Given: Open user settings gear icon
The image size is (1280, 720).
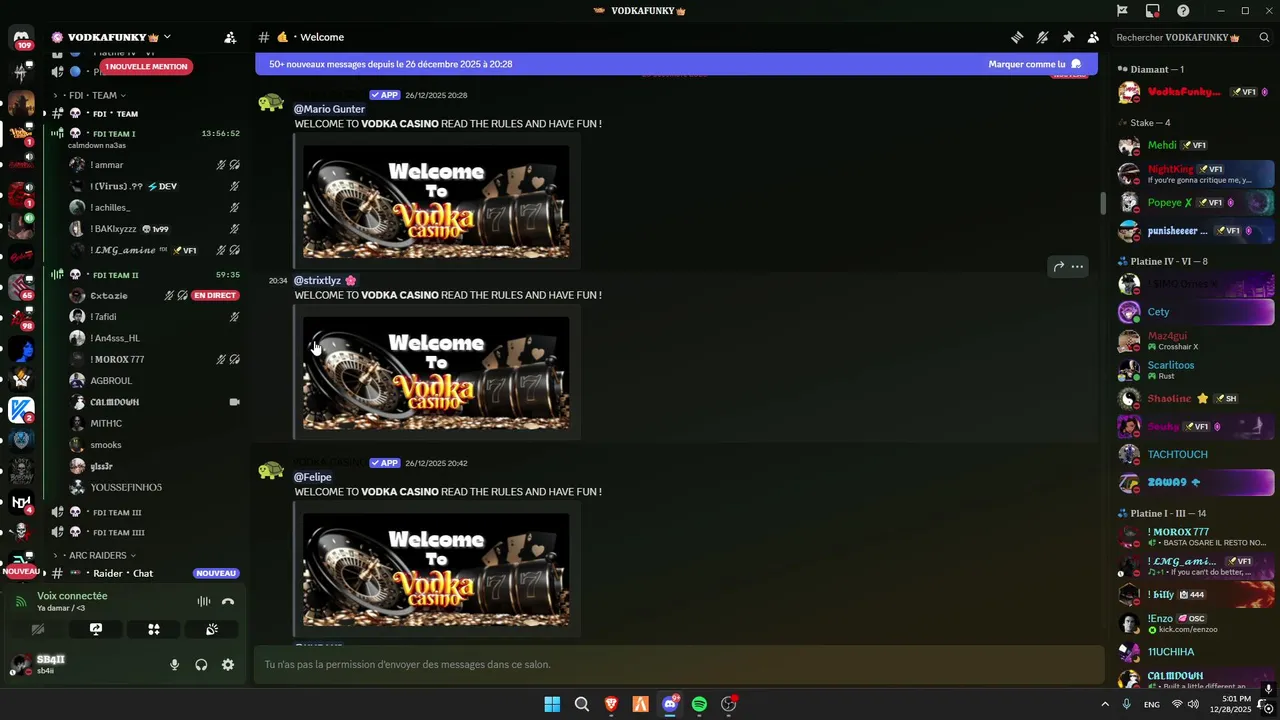Looking at the screenshot, I should pyautogui.click(x=228, y=665).
